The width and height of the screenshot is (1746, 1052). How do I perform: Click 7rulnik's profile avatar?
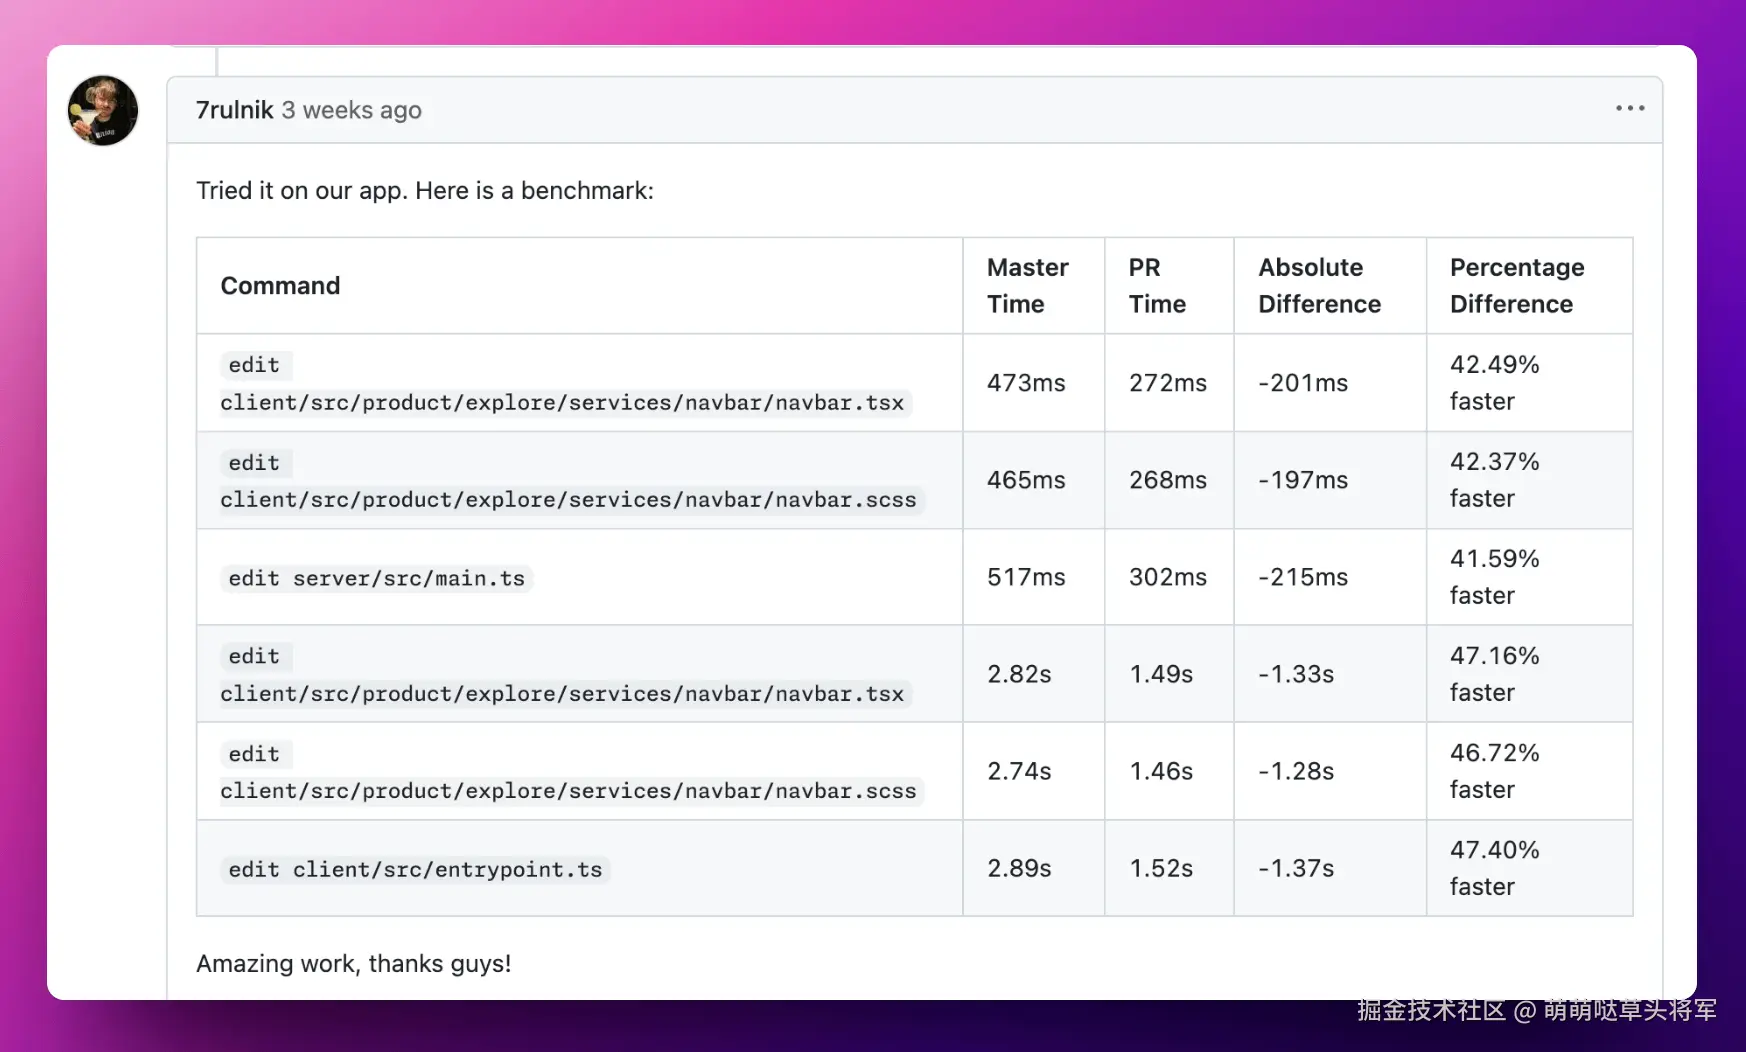point(102,110)
